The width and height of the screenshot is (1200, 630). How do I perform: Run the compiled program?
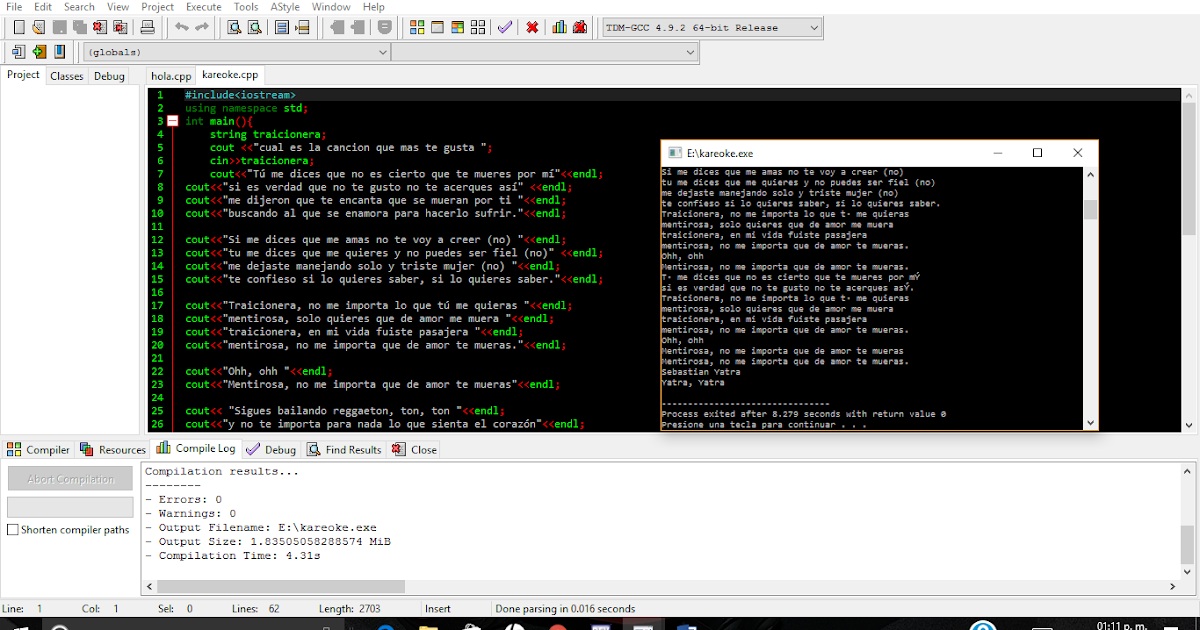click(437, 27)
